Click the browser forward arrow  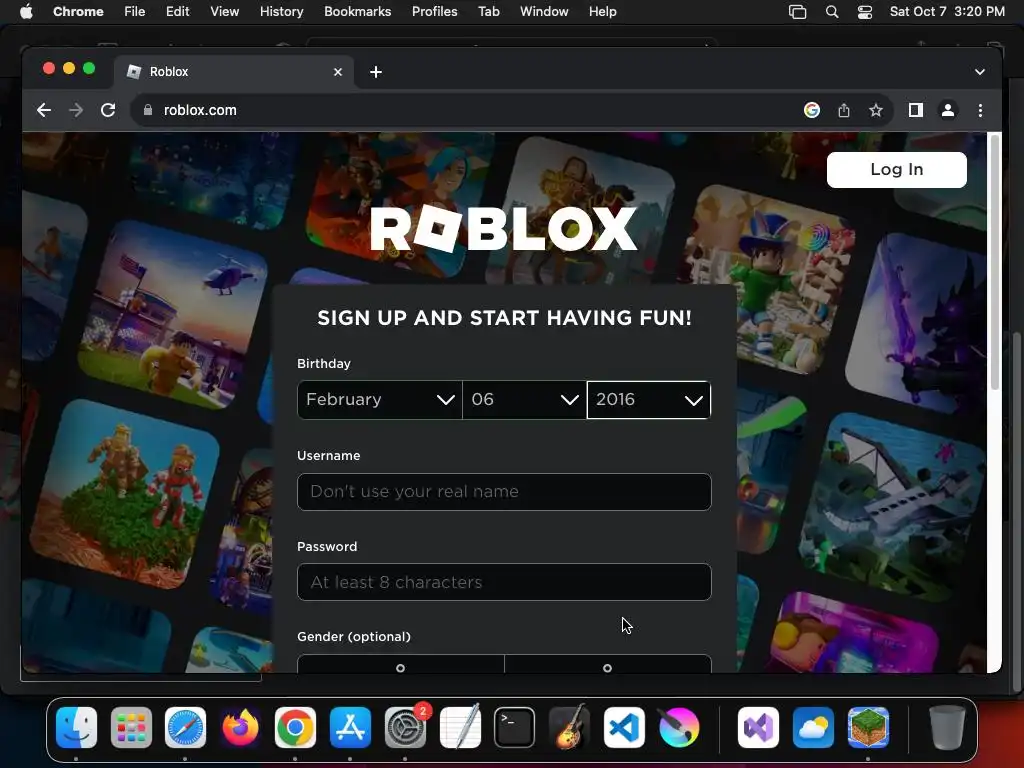click(76, 110)
